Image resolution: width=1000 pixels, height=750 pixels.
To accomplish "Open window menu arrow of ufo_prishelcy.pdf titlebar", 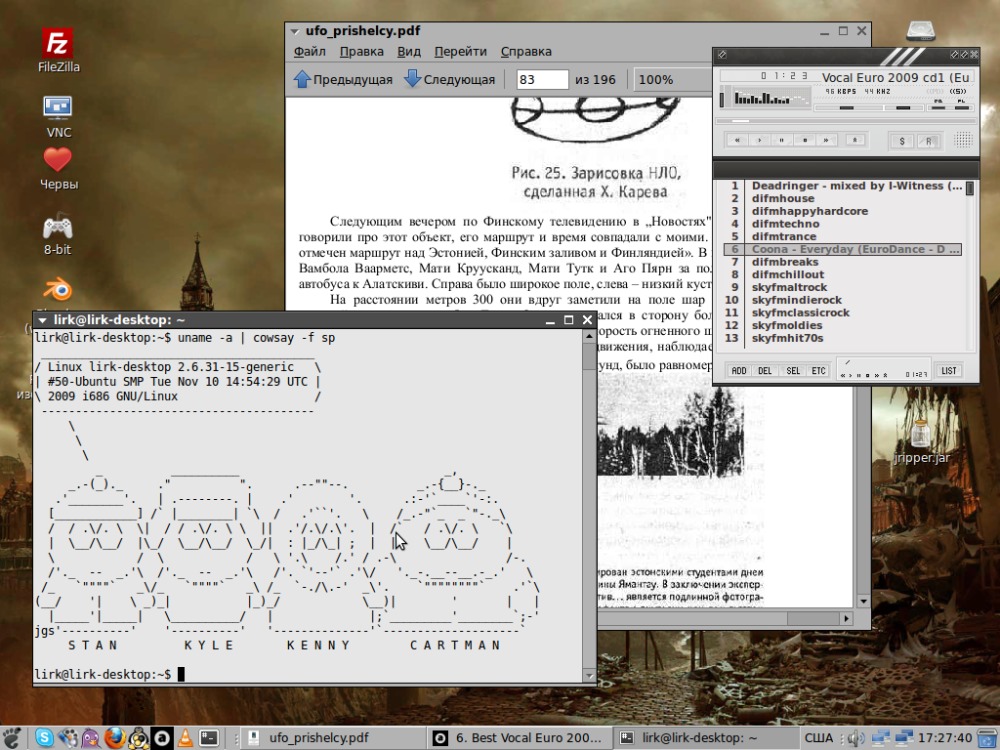I will [x=295, y=31].
